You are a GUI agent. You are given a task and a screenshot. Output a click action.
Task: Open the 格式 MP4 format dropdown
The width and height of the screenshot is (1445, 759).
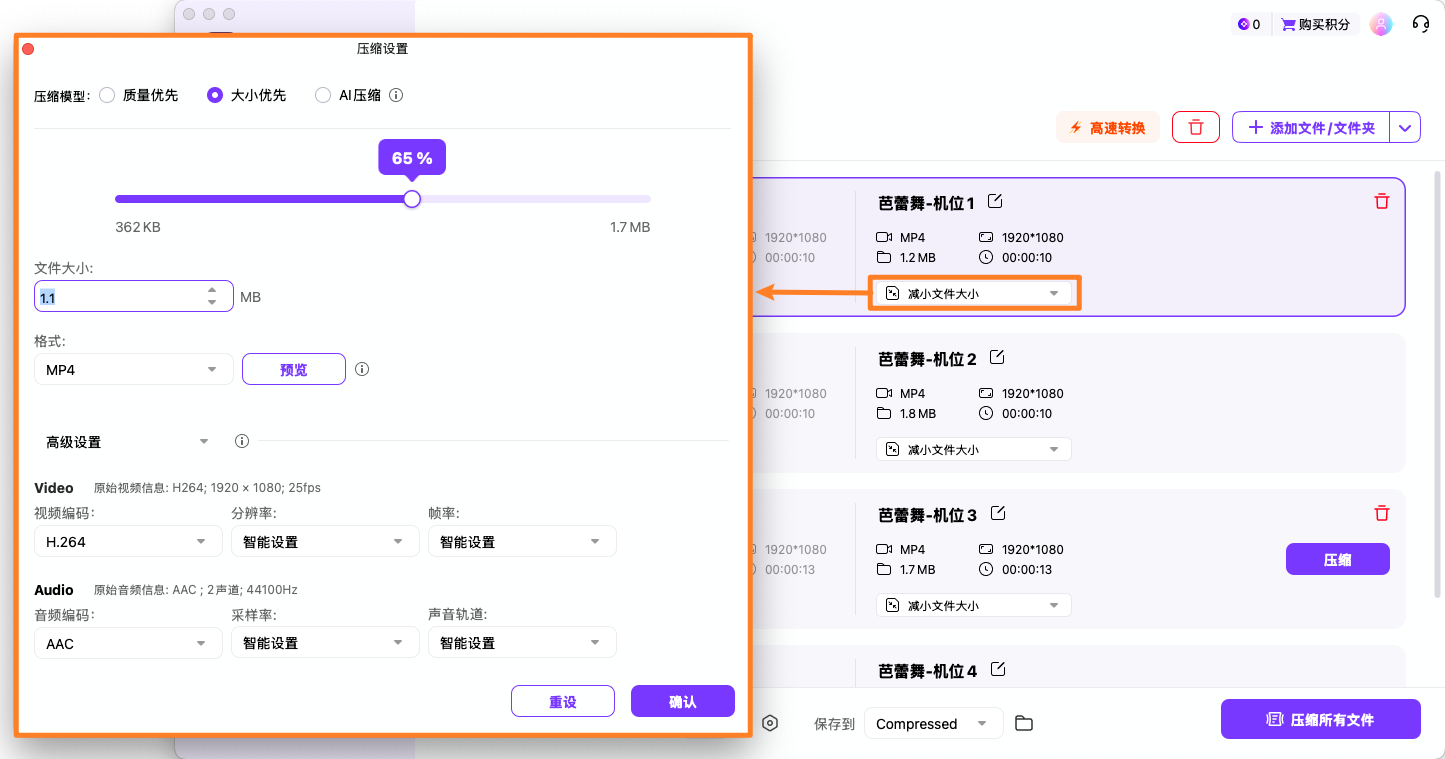133,369
